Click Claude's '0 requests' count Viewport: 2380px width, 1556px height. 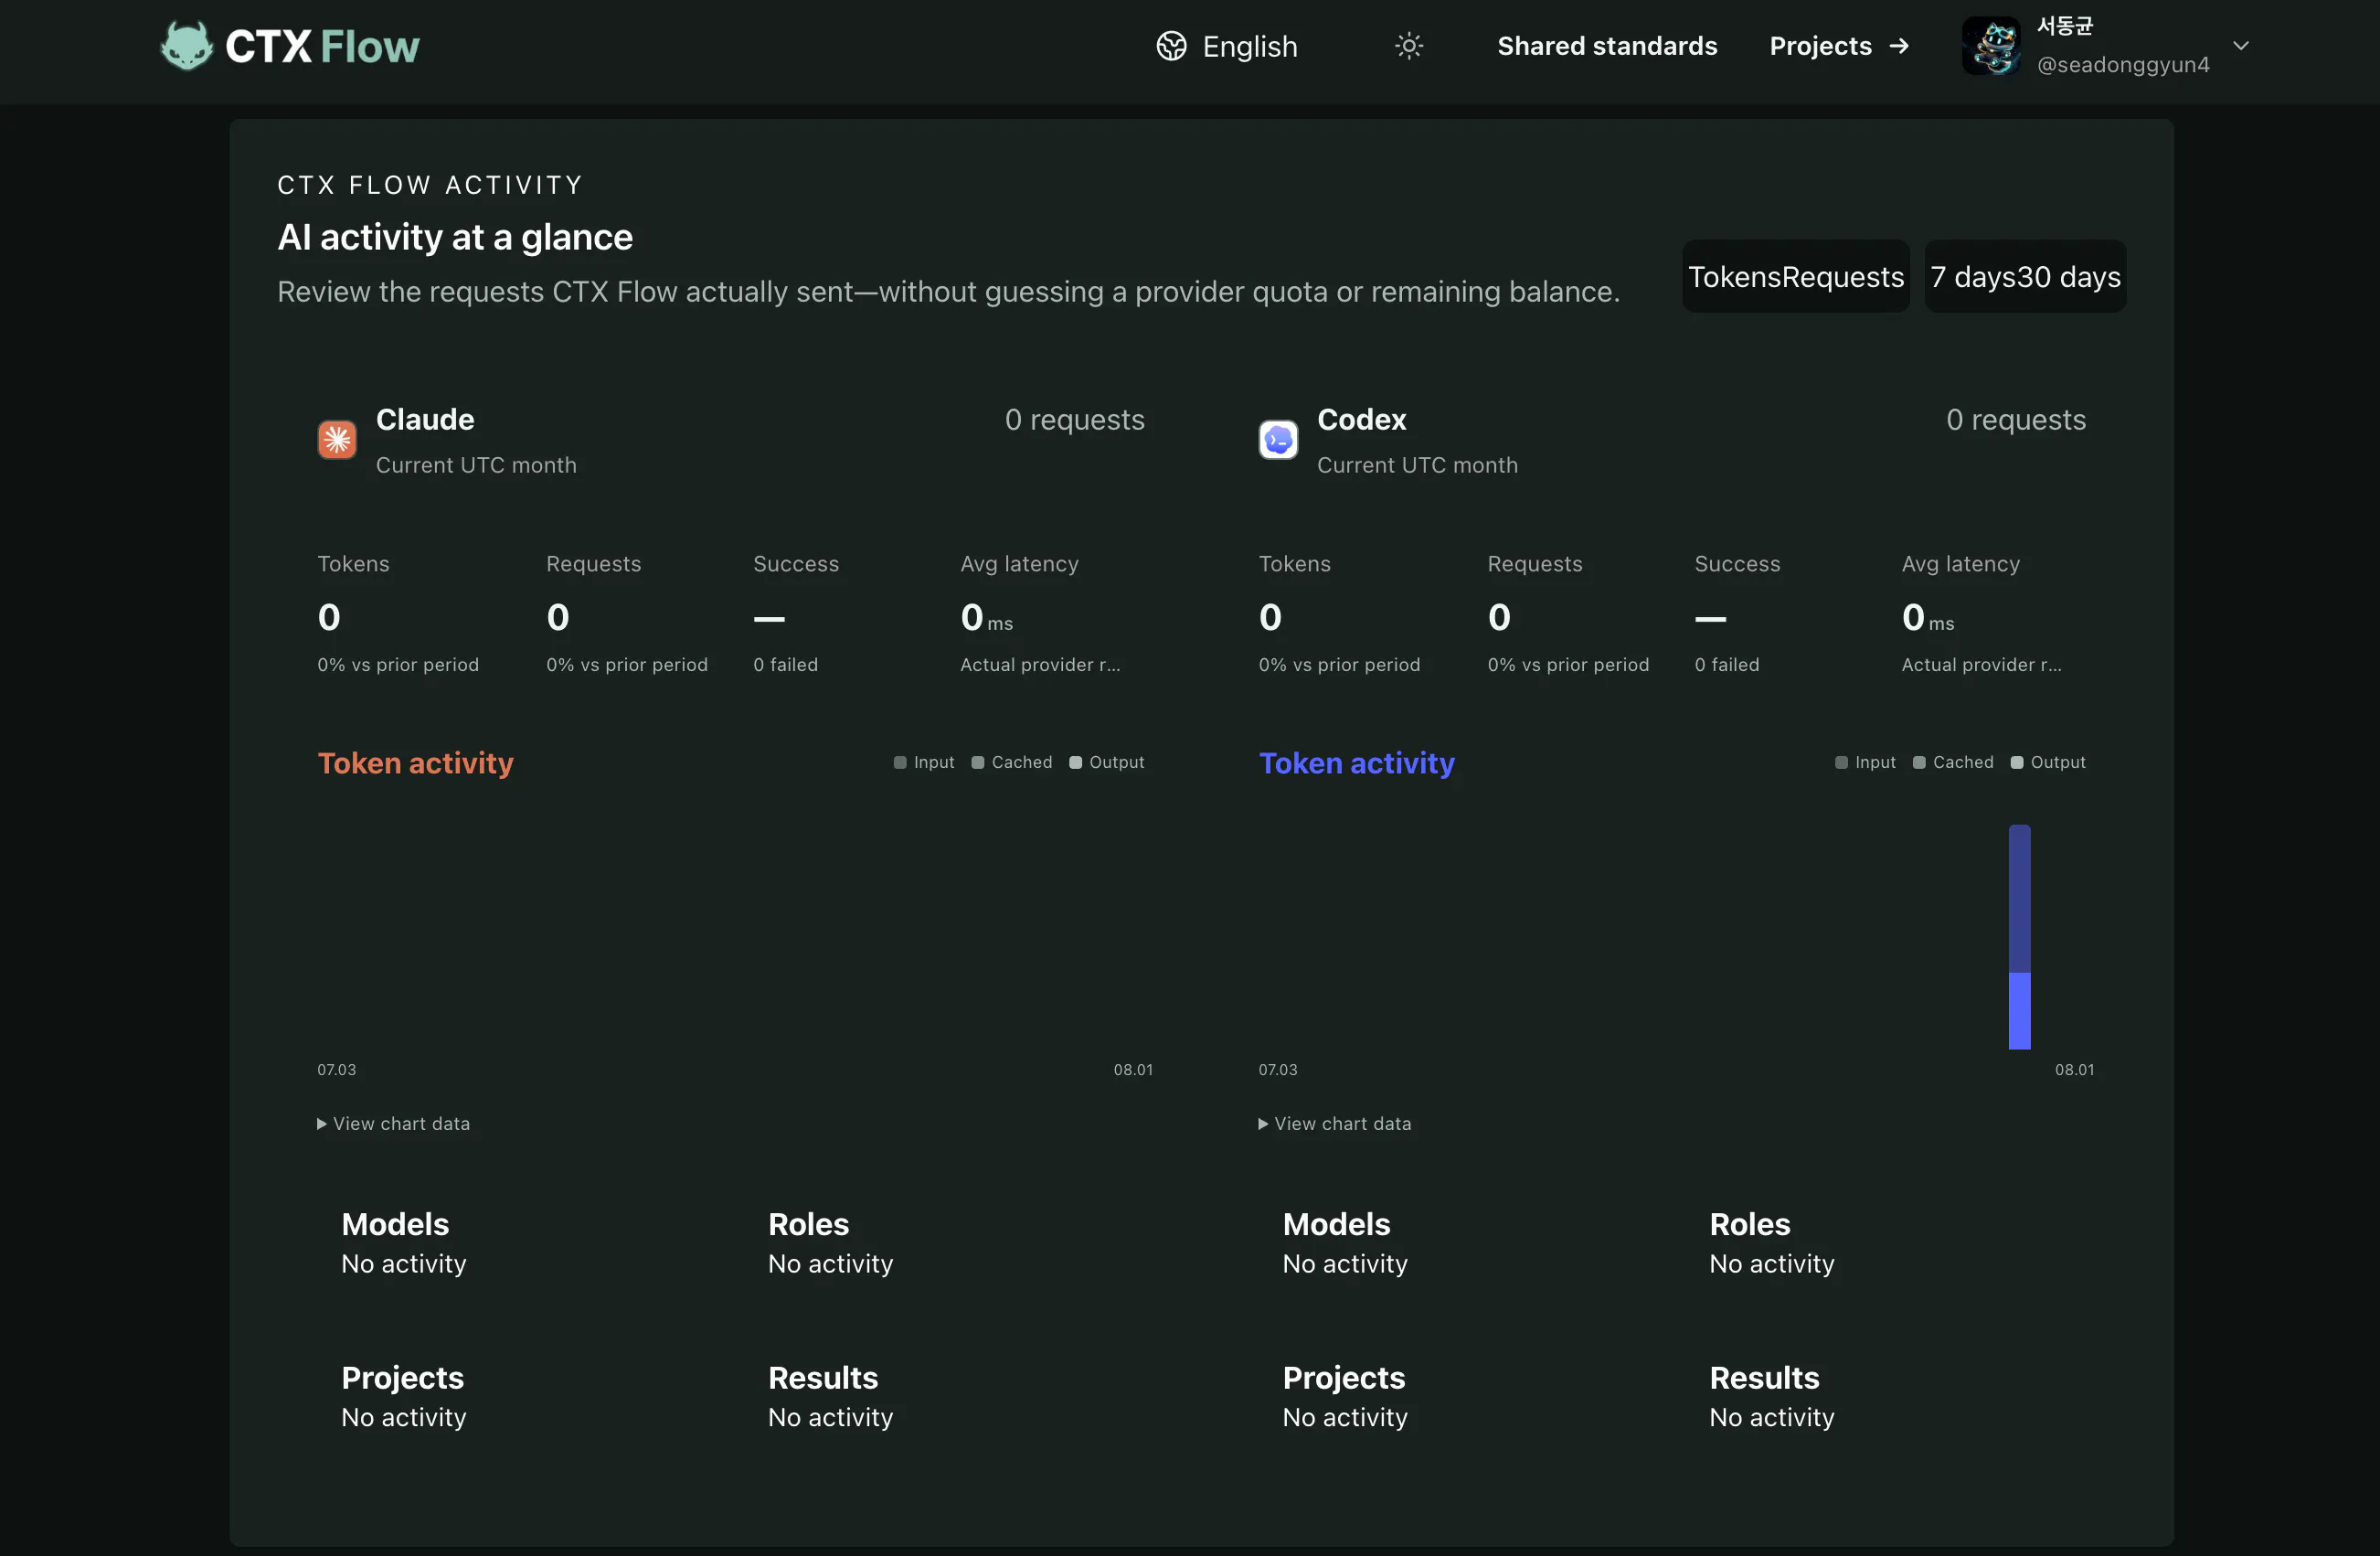tap(1074, 420)
